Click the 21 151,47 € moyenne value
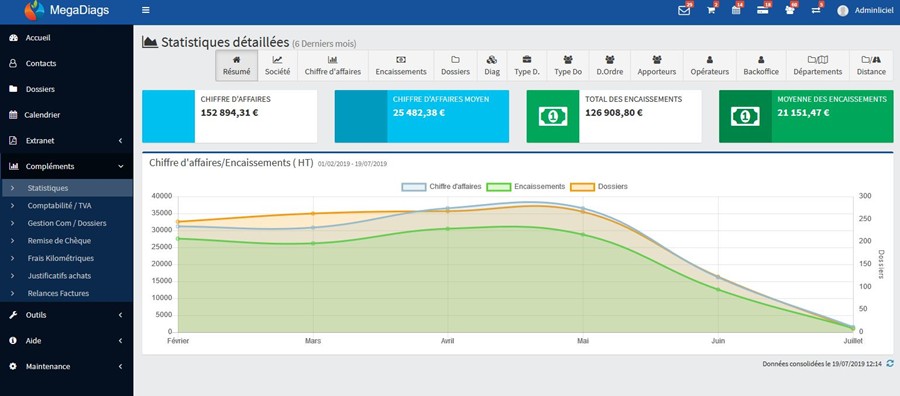This screenshot has width=900, height=396. tap(803, 112)
